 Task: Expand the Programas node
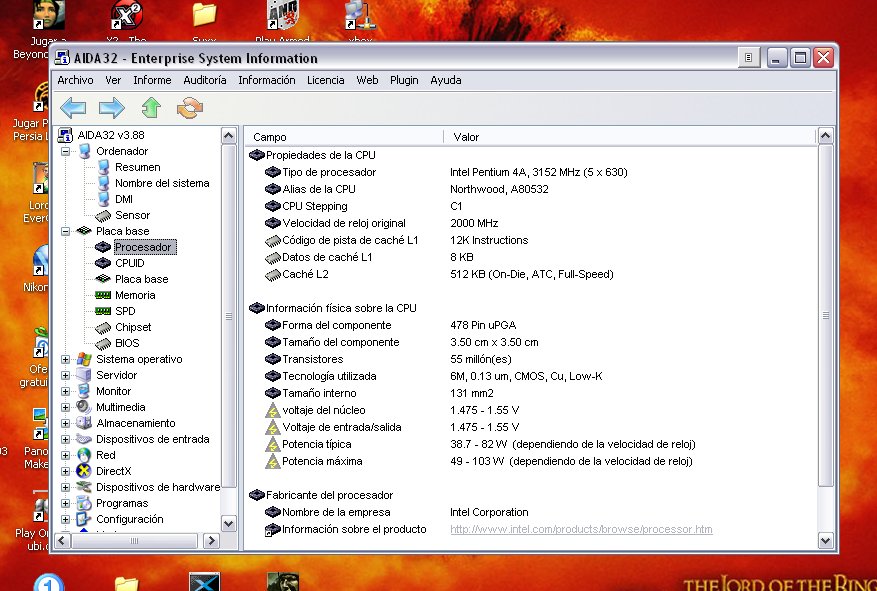pos(65,503)
